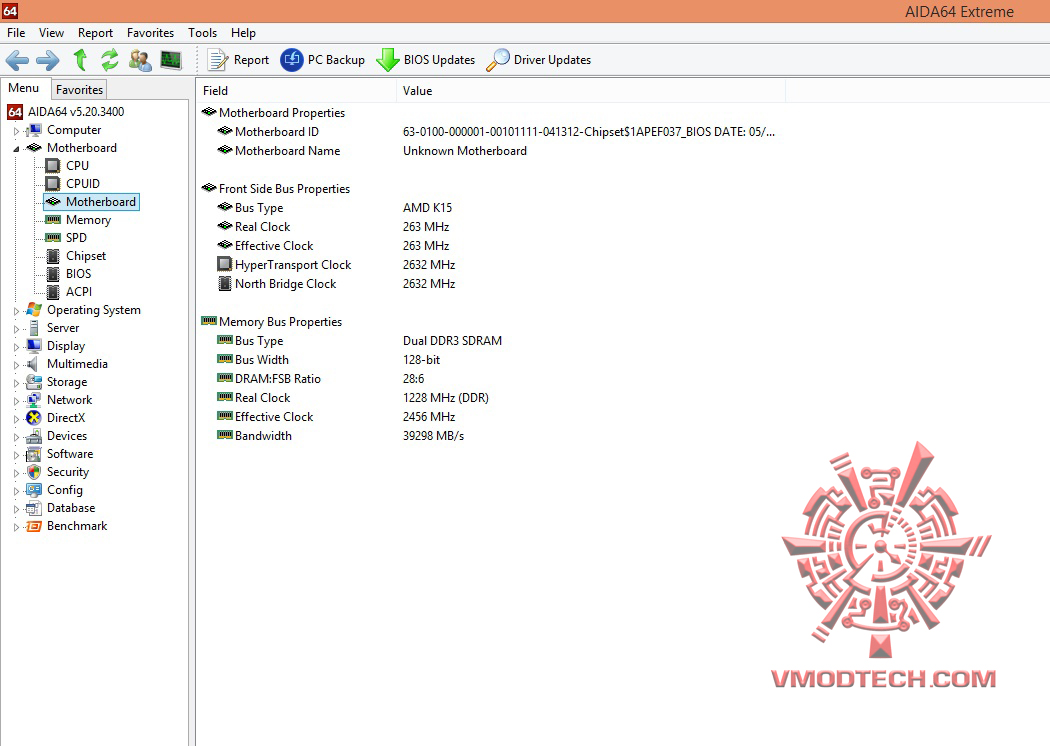Click the Network computers icon in tree
Image resolution: width=1050 pixels, height=746 pixels.
pos(34,400)
